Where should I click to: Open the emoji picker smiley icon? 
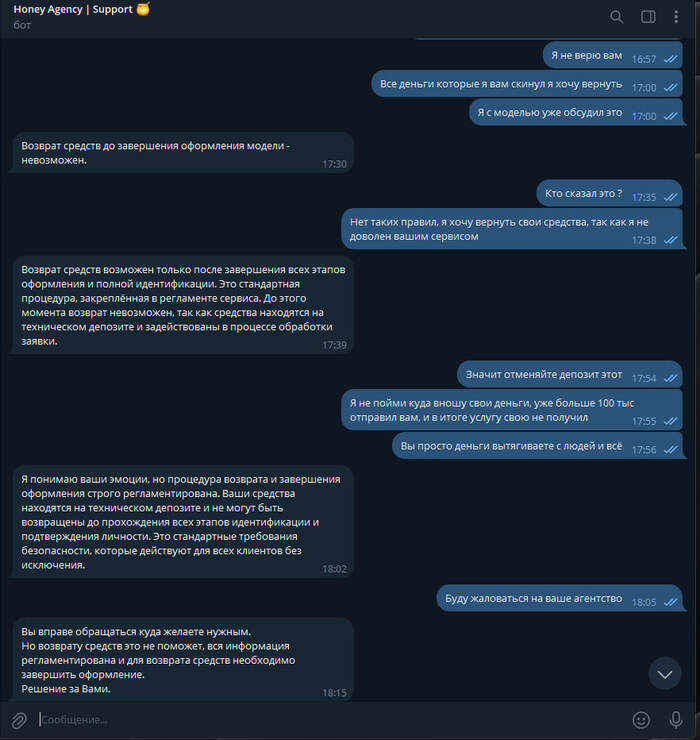641,720
